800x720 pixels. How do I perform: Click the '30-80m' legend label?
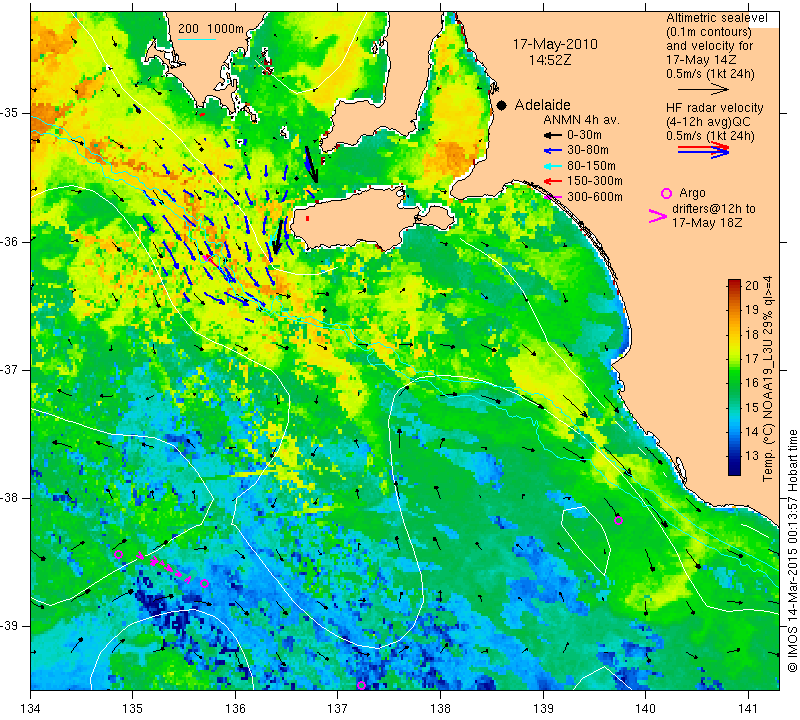pos(588,150)
